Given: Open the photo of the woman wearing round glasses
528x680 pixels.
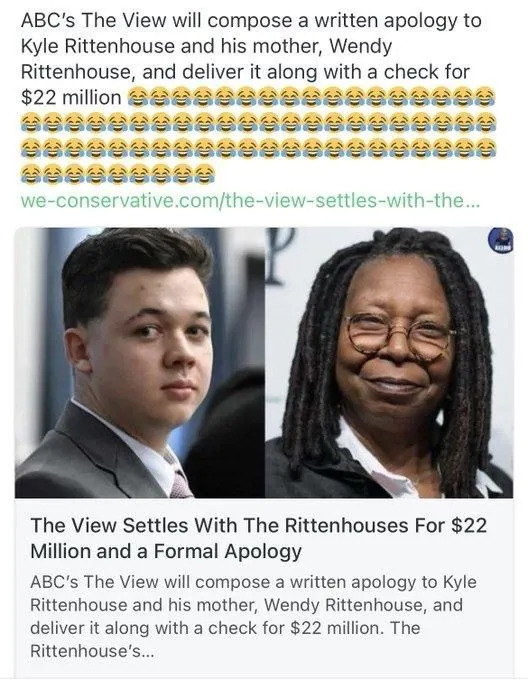Looking at the screenshot, I should click(x=389, y=363).
